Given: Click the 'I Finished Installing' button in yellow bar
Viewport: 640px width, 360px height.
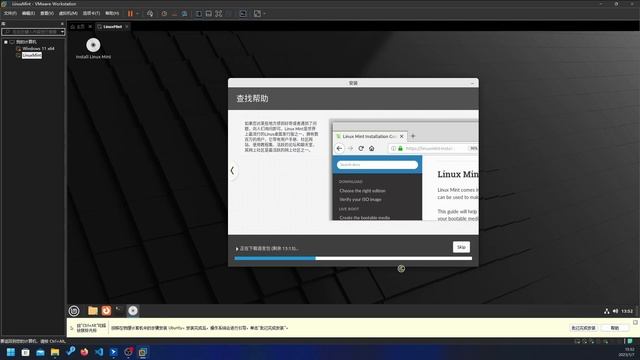Looking at the screenshot, I should (x=583, y=328).
